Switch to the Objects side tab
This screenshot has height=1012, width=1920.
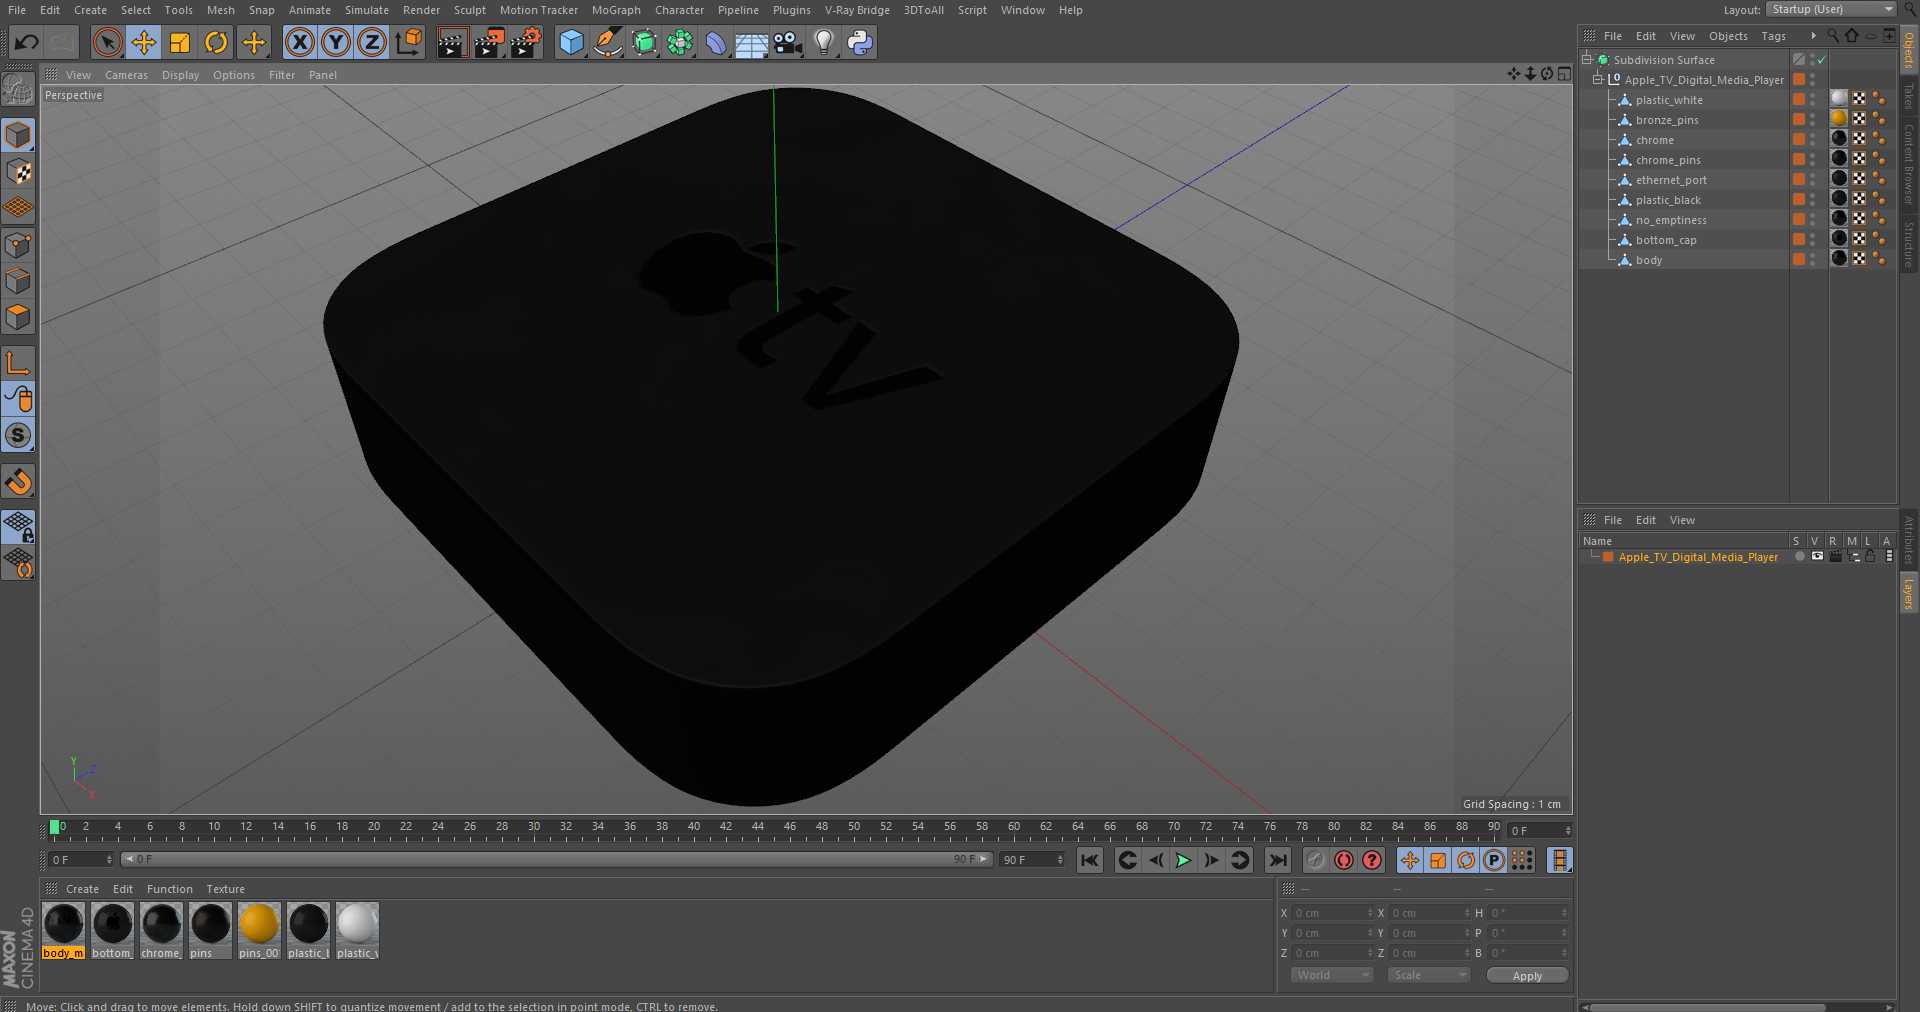1909,48
